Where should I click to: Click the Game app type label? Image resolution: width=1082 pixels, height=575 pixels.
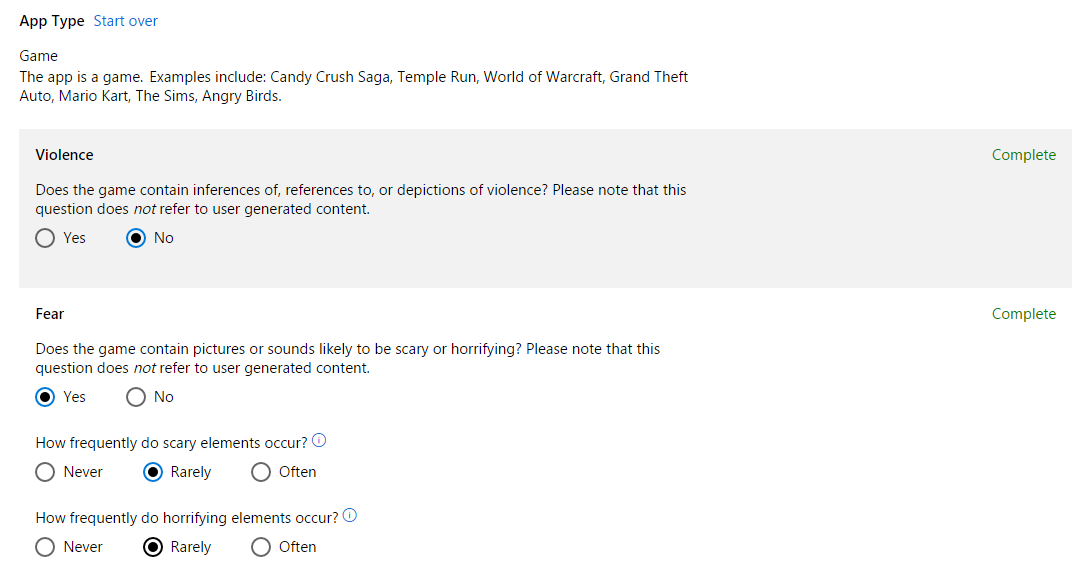click(x=39, y=56)
